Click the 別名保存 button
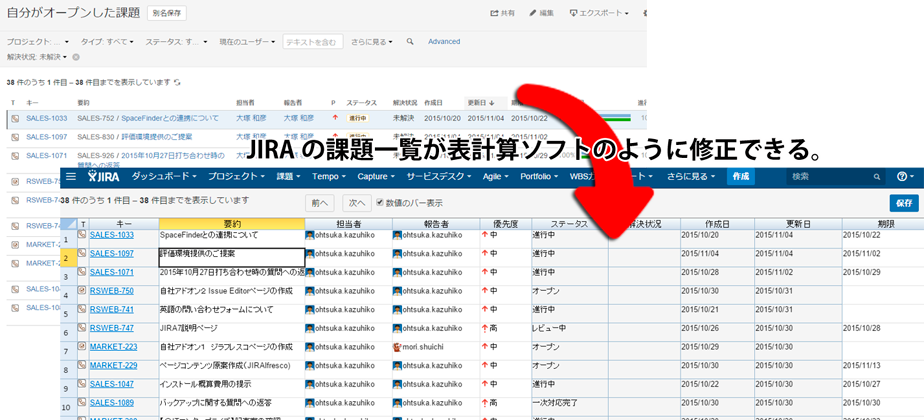 pyautogui.click(x=167, y=13)
